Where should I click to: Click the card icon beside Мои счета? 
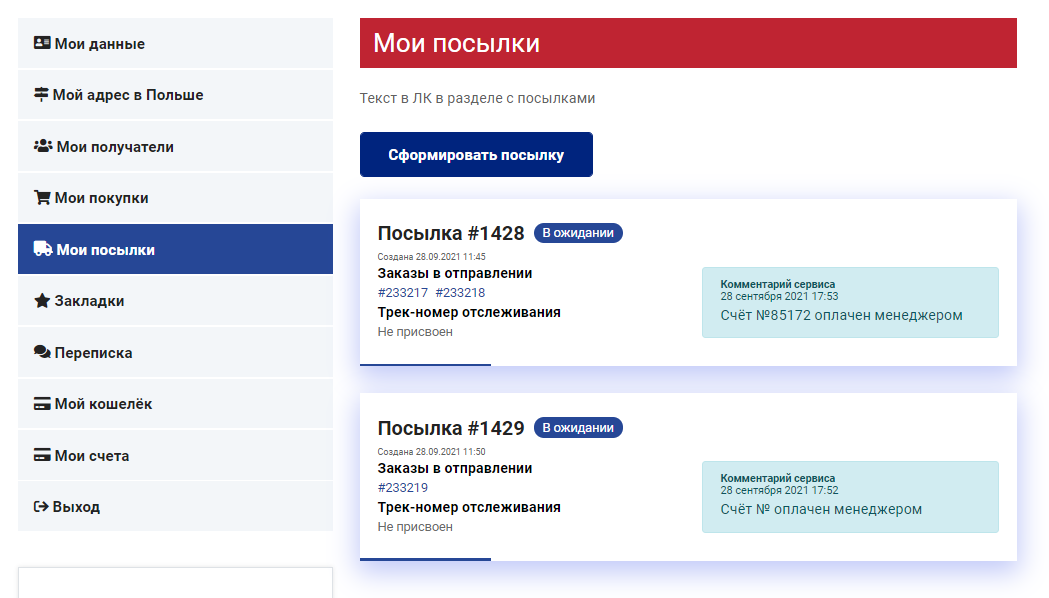(x=42, y=456)
